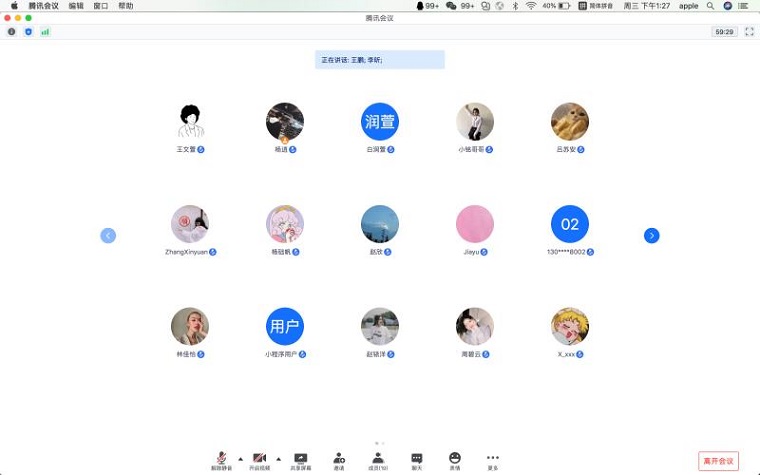Click the blue security shield icon
This screenshot has height=475, width=760.
click(x=28, y=32)
